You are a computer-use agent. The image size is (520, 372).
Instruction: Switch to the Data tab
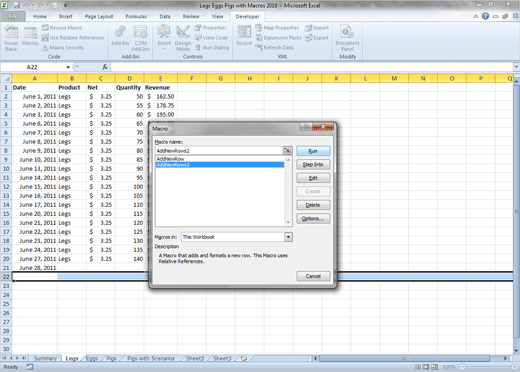click(x=165, y=16)
